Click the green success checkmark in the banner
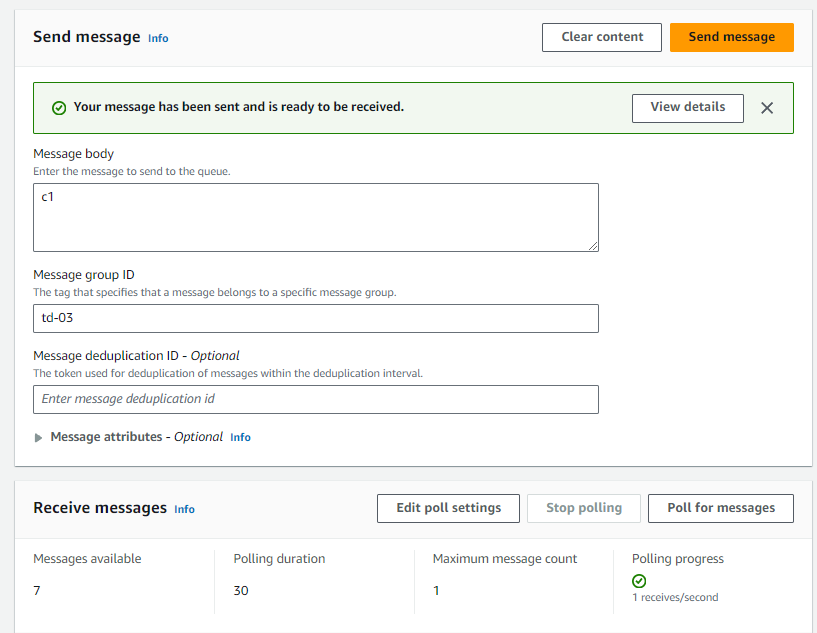 (x=59, y=108)
